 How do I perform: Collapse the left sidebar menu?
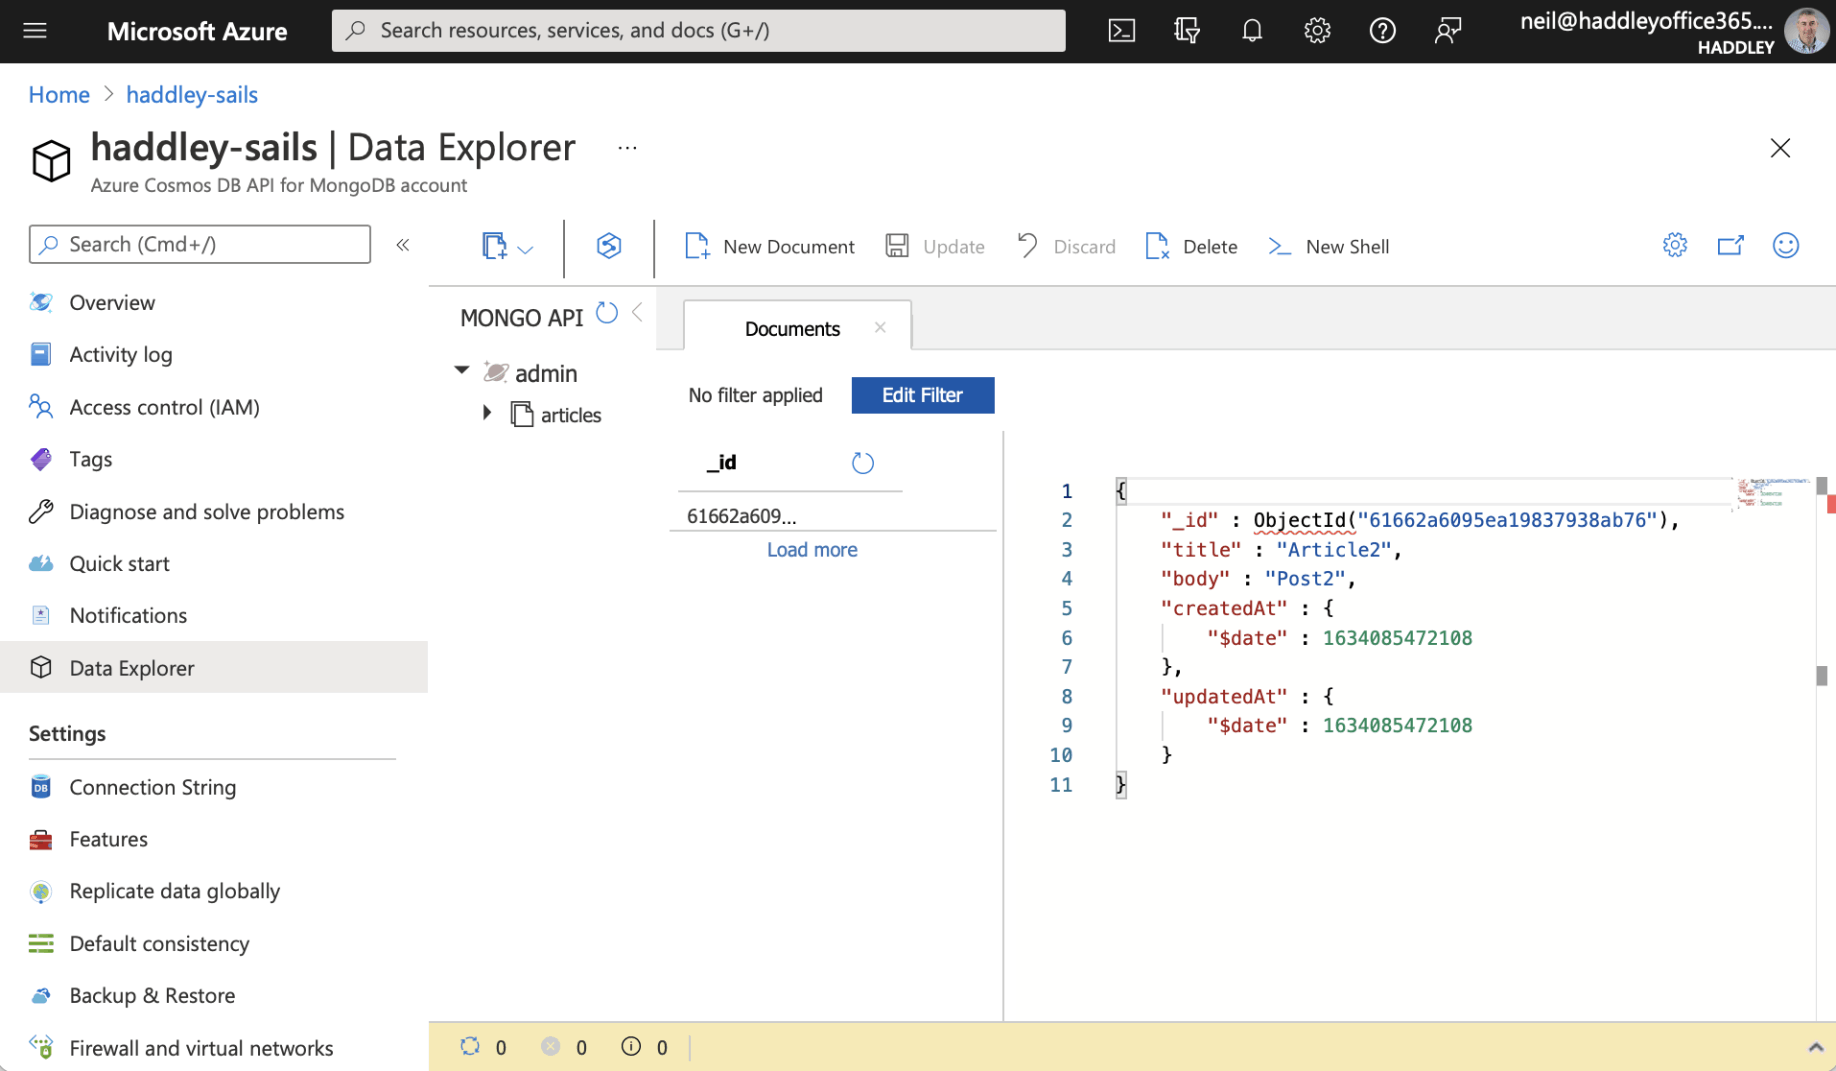click(x=403, y=245)
